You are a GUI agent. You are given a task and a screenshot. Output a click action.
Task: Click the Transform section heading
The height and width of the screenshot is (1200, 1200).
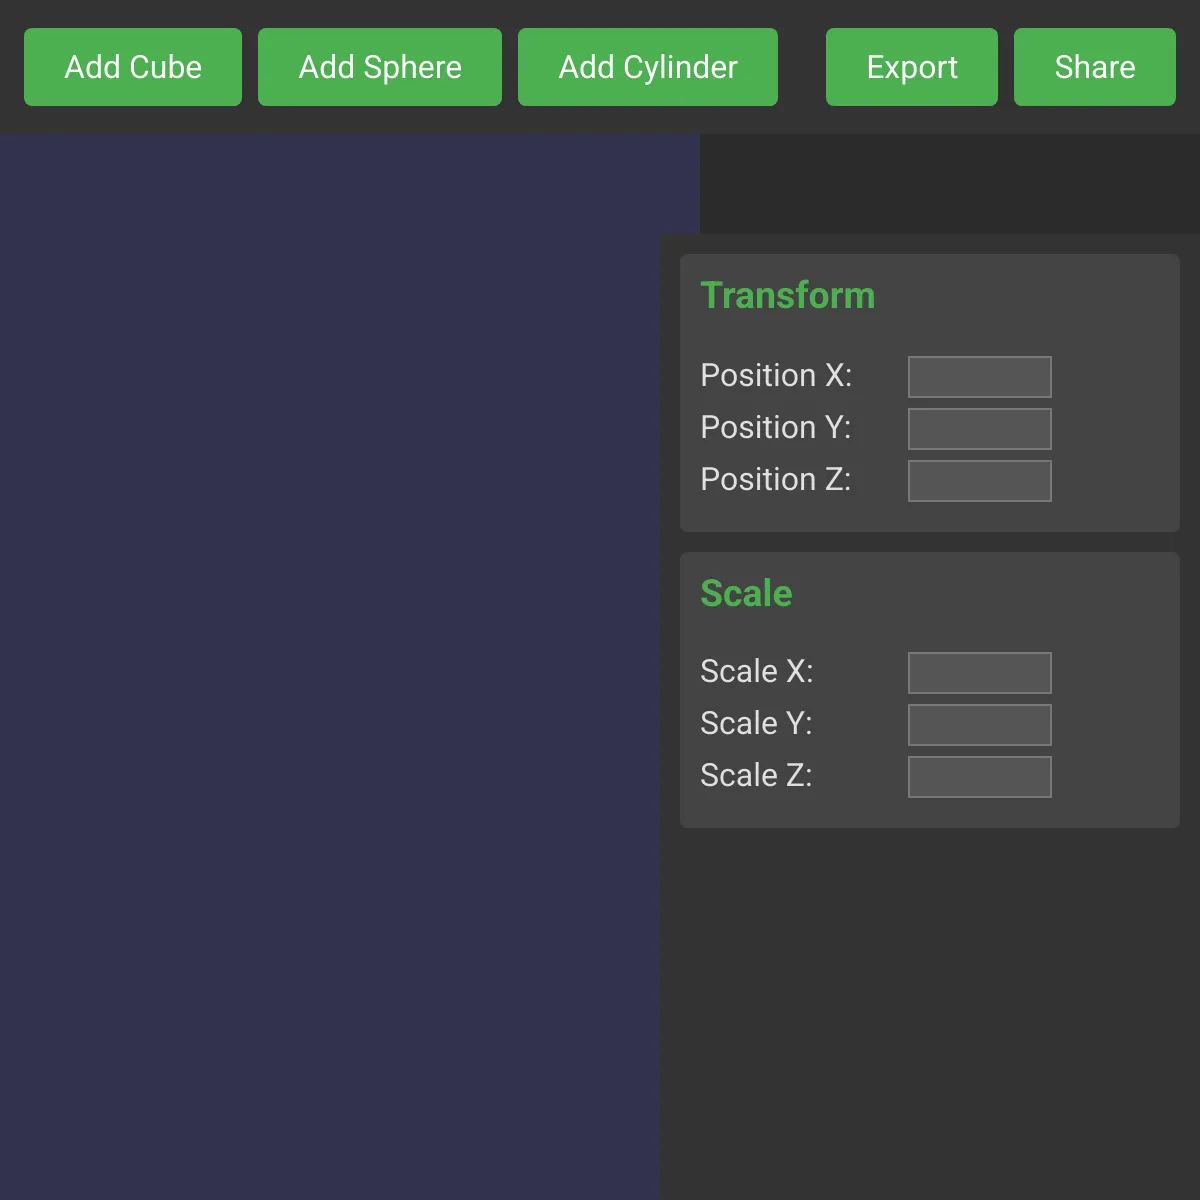[x=788, y=296]
